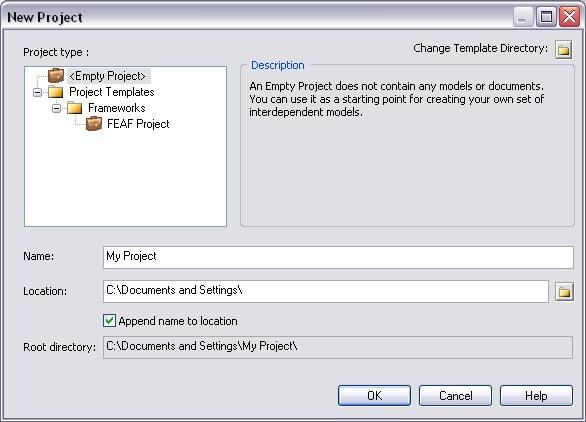This screenshot has height=422, width=586.
Task: Click the Cancel button
Action: tap(455, 395)
